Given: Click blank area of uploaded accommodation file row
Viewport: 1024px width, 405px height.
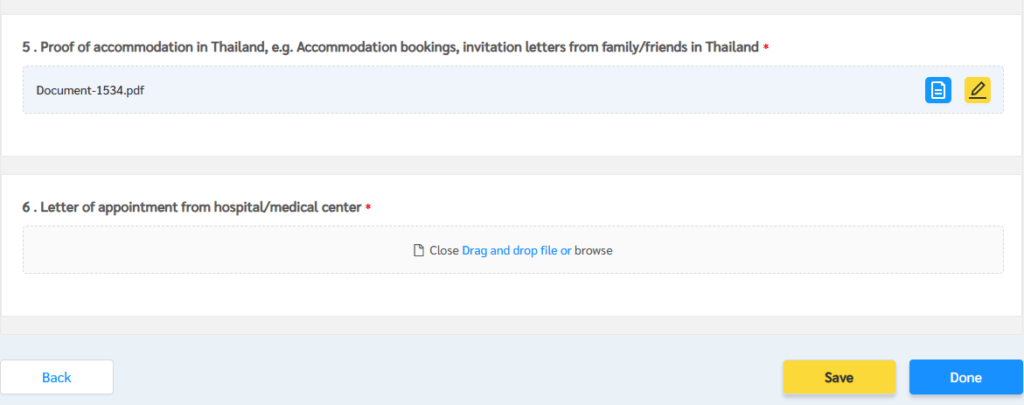Looking at the screenshot, I should click(x=522, y=90).
